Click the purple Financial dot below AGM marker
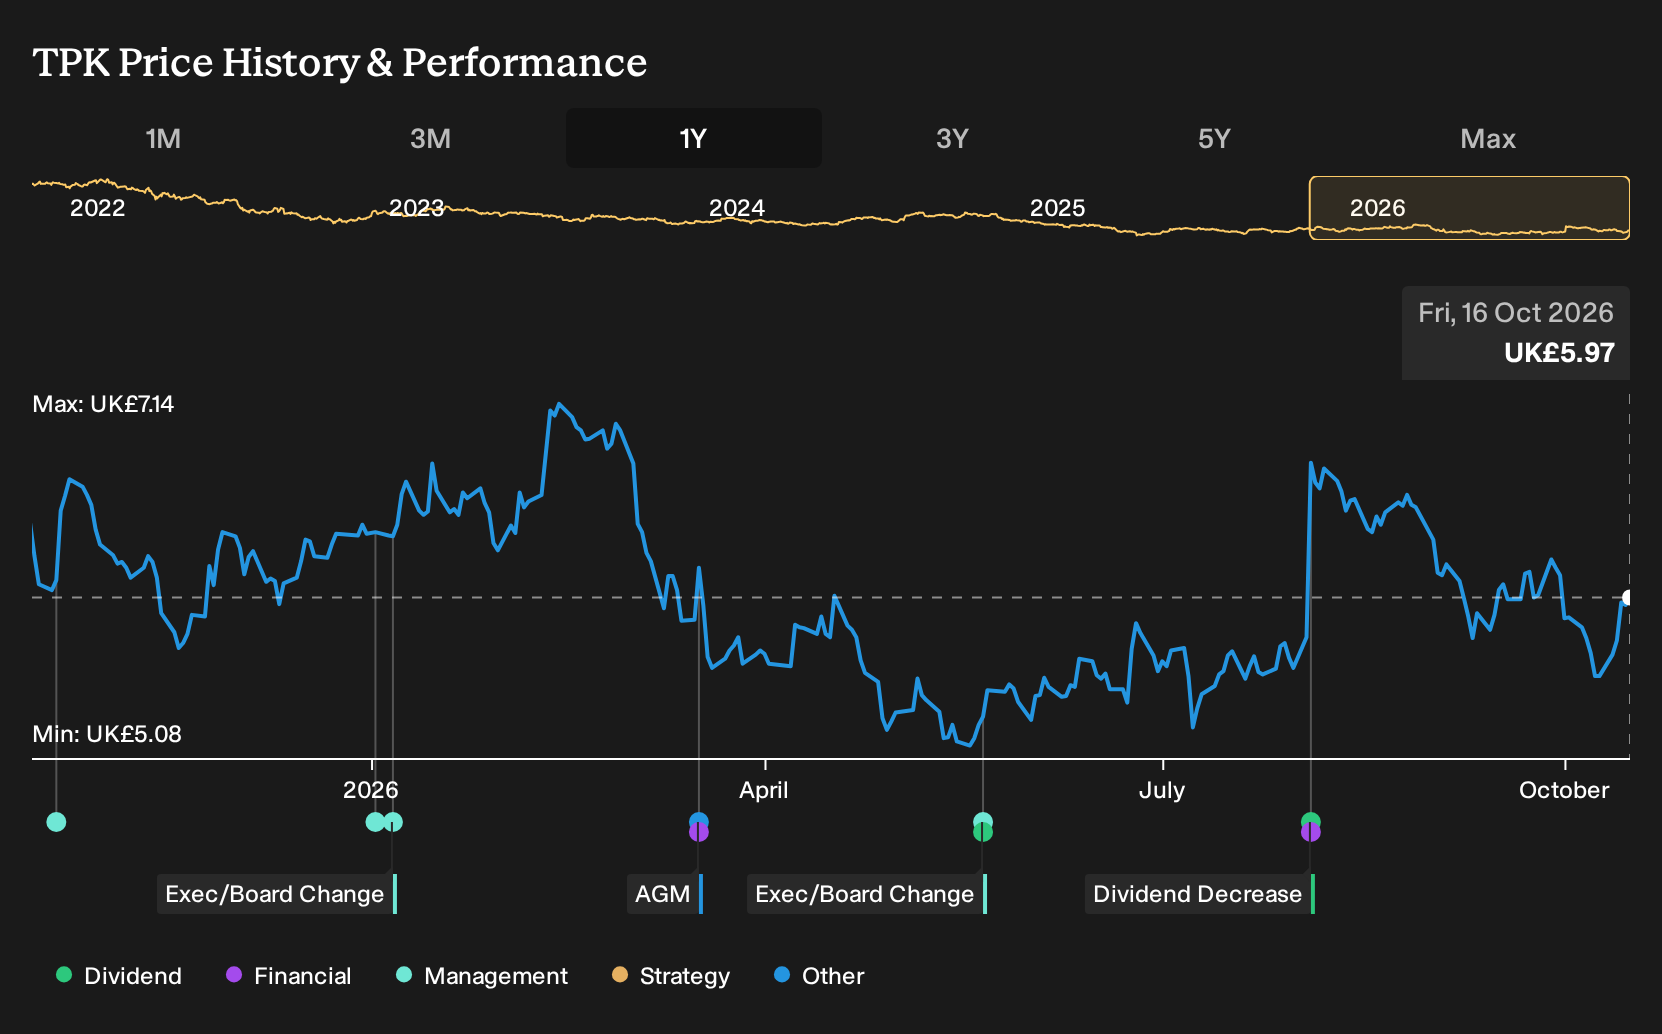Image resolution: width=1662 pixels, height=1034 pixels. pyautogui.click(x=699, y=833)
